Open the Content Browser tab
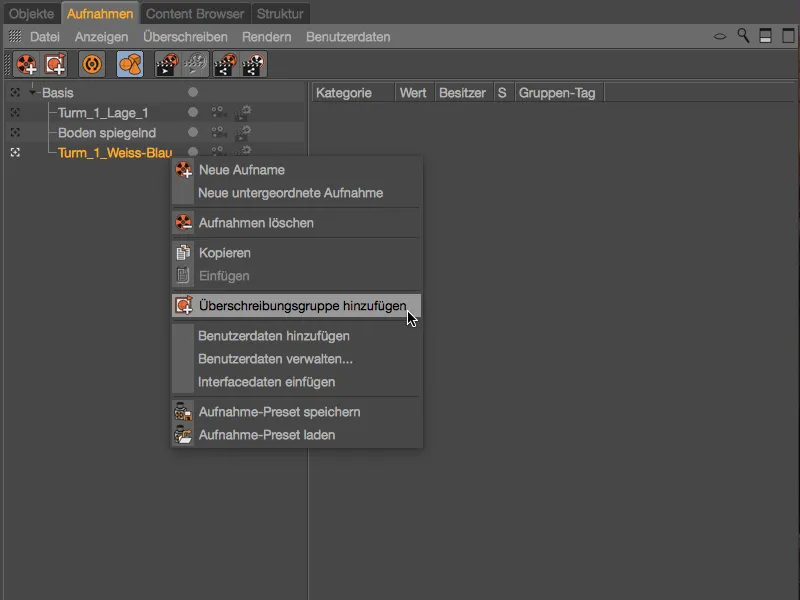800x600 pixels. pyautogui.click(x=195, y=14)
